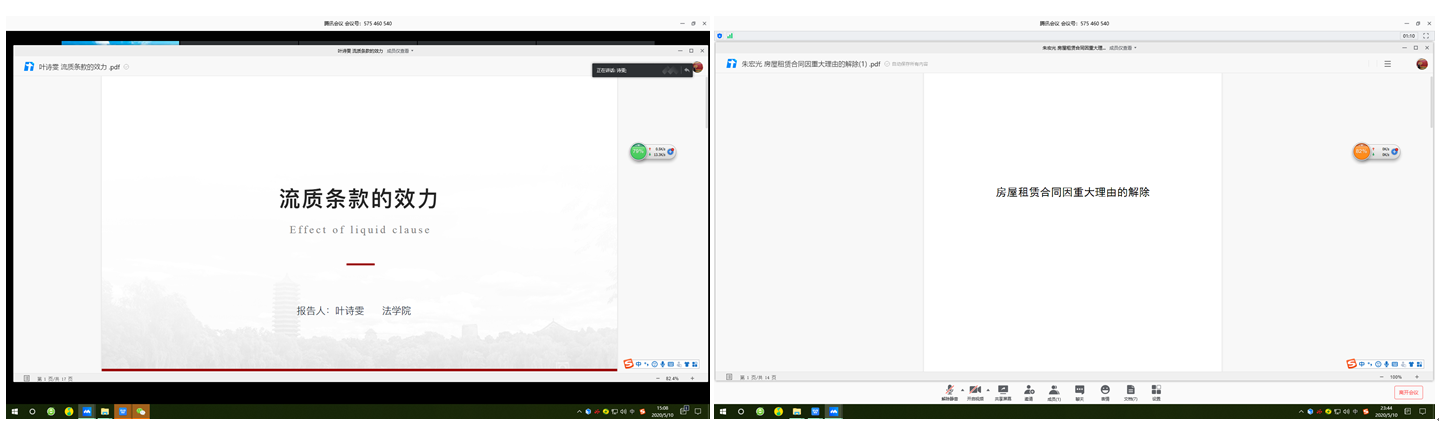Open meeting settings icon
This screenshot has width=1439, height=429.
pos(1156,389)
